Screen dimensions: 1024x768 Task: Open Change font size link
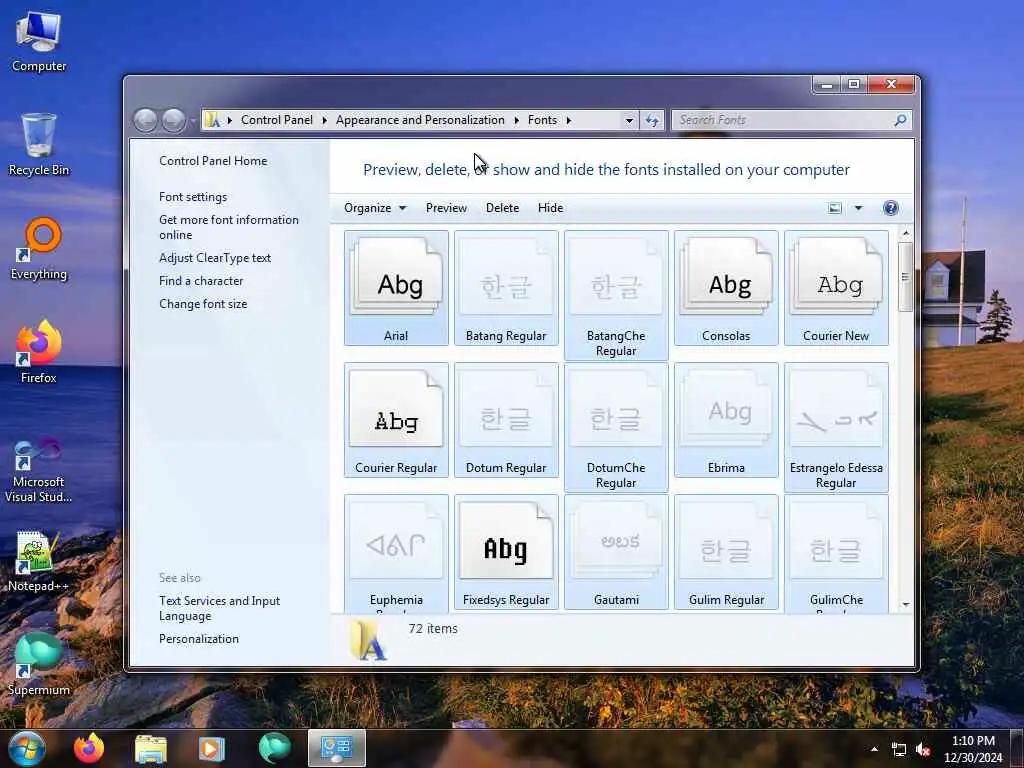coord(203,304)
